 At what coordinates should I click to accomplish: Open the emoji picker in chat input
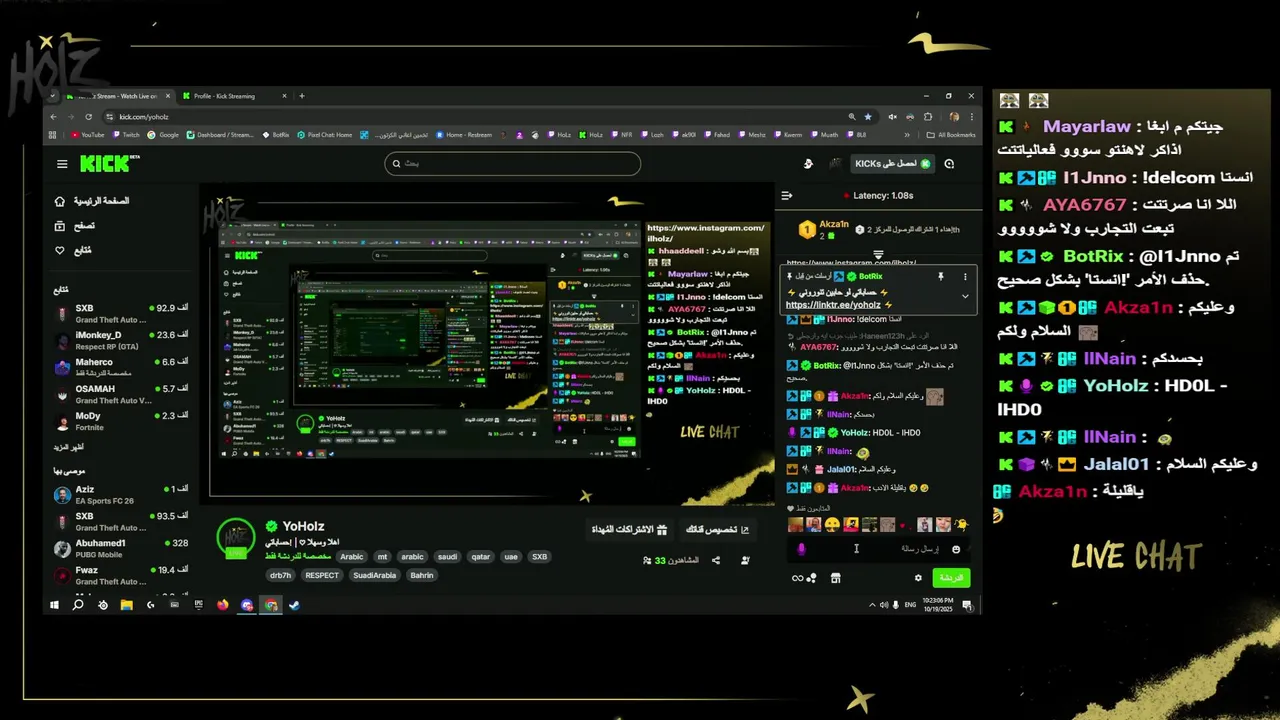956,549
